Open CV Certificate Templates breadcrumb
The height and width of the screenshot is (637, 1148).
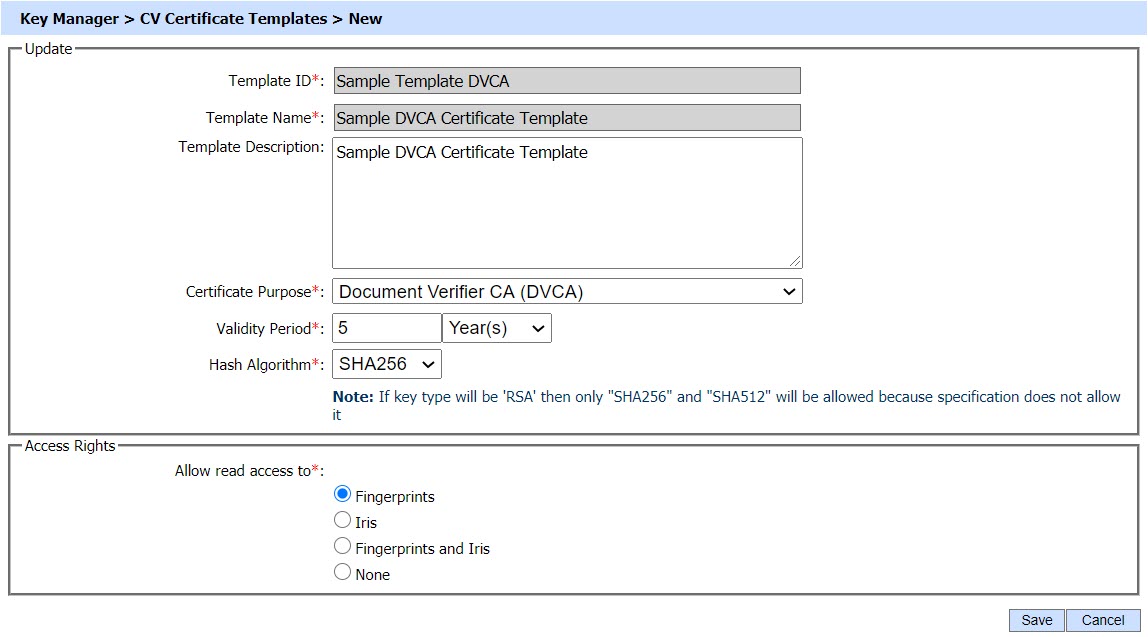(237, 18)
